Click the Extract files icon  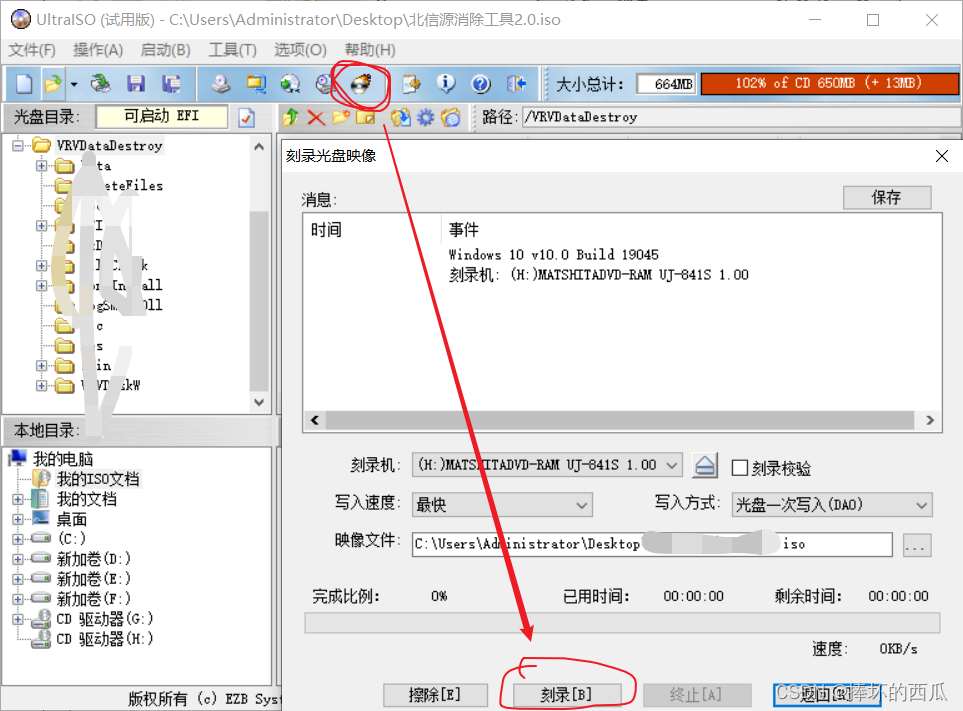pos(400,117)
